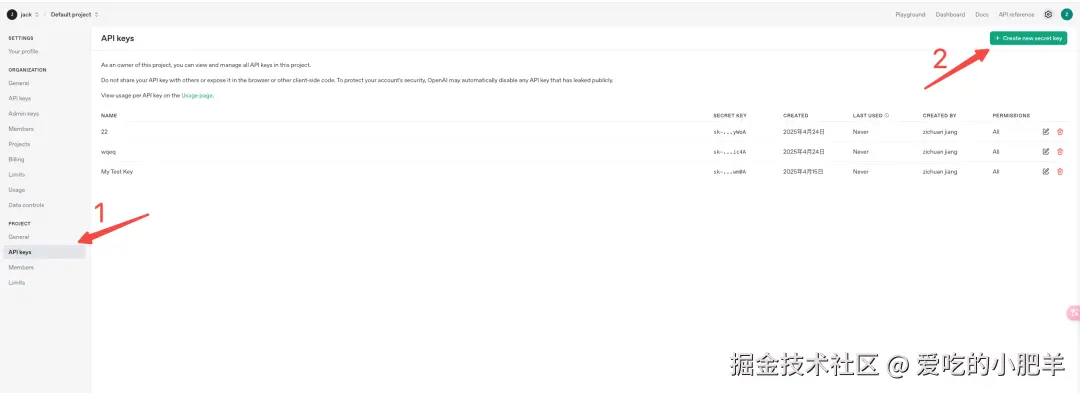Delete the My Test Key entry
The image size is (1080, 393).
tap(1060, 171)
